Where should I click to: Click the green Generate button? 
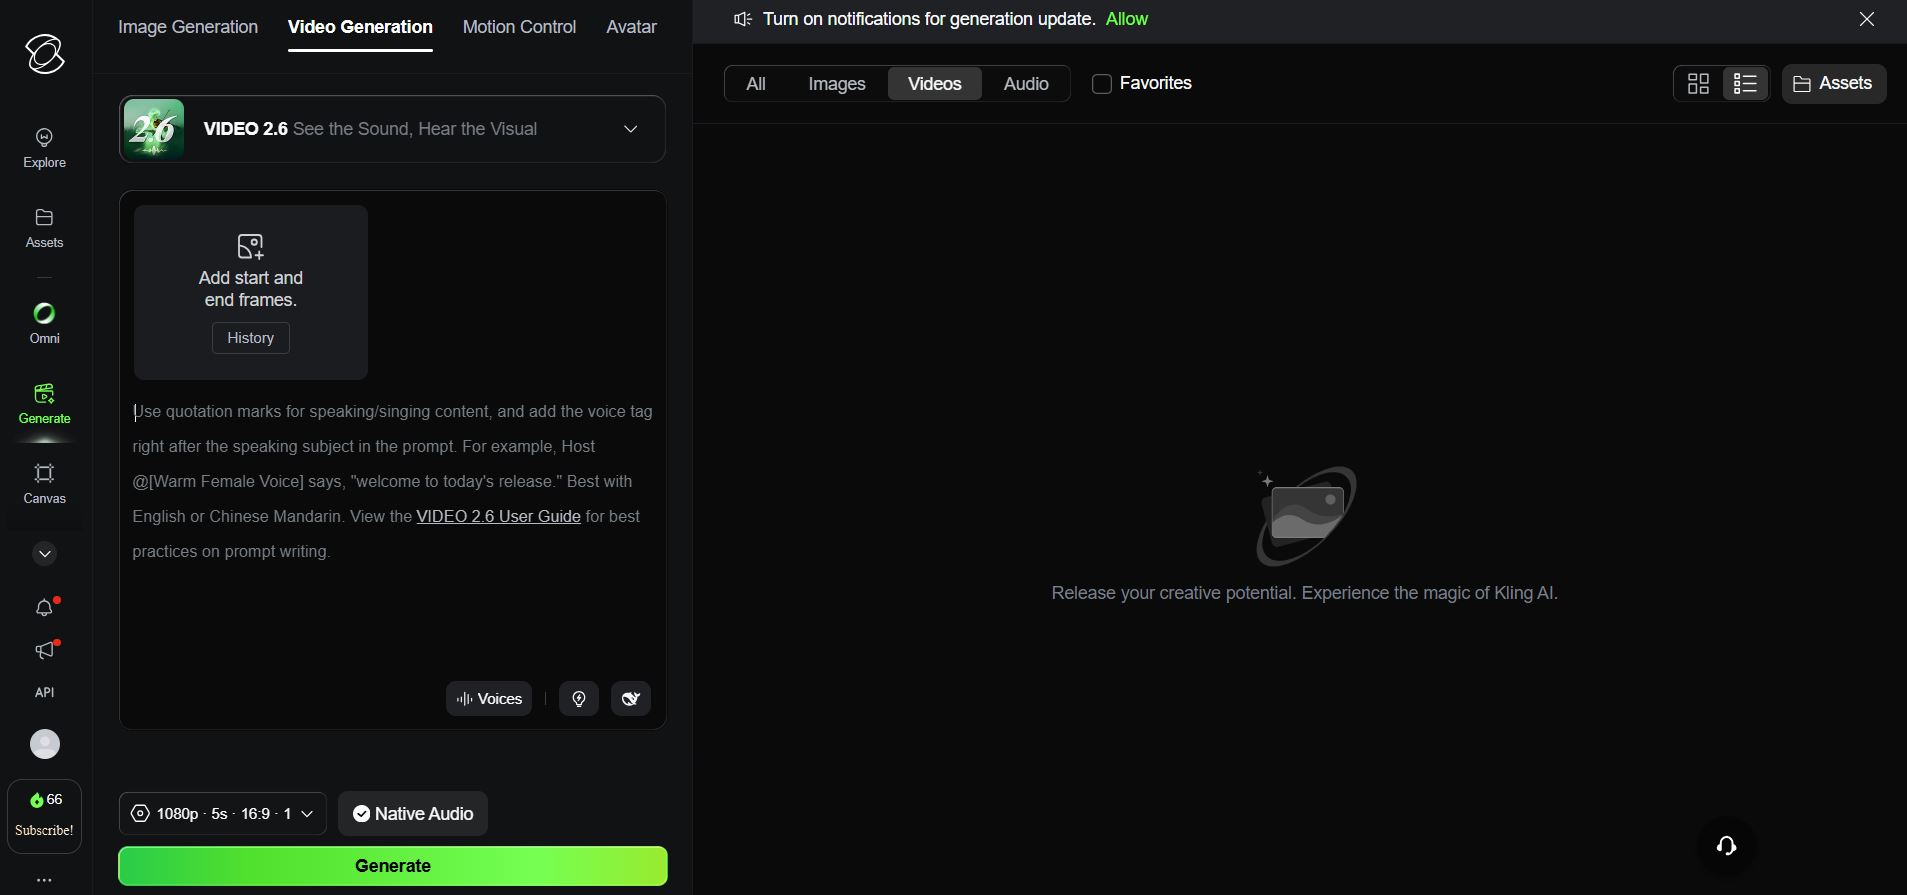(393, 866)
